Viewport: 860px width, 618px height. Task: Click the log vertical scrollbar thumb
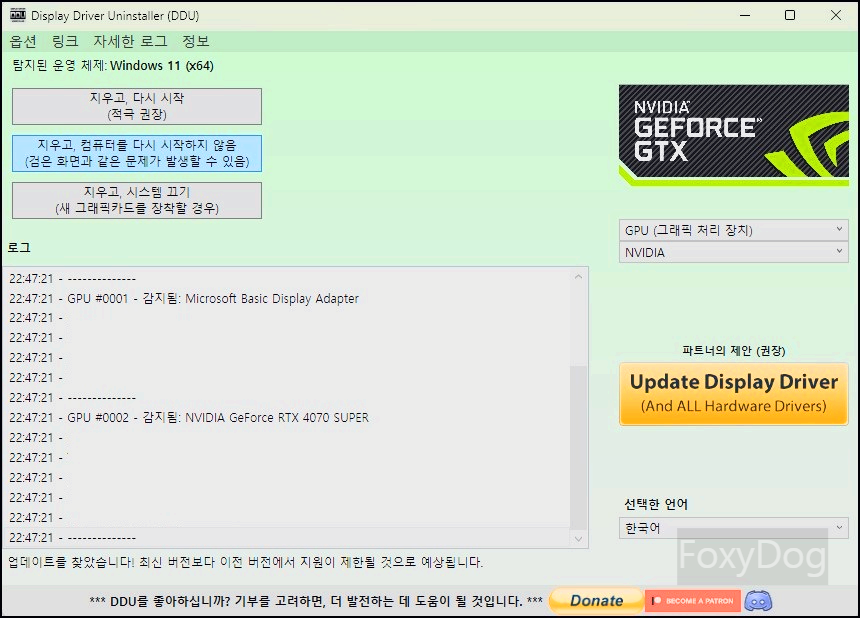pyautogui.click(x=578, y=447)
